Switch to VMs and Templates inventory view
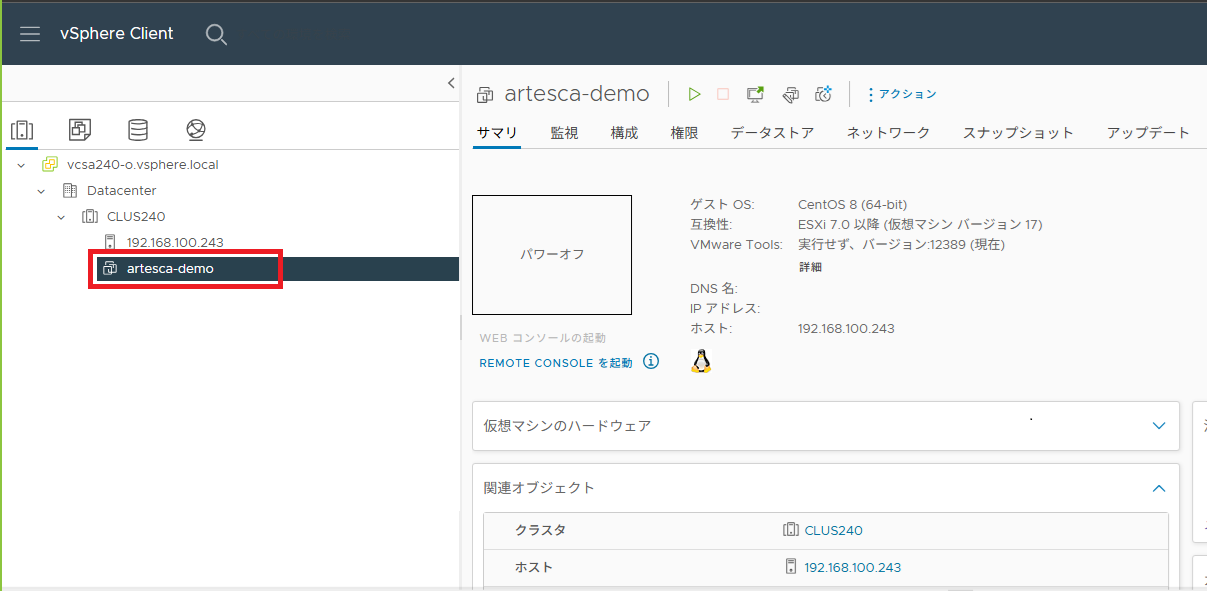Image resolution: width=1207 pixels, height=591 pixels. click(x=80, y=130)
